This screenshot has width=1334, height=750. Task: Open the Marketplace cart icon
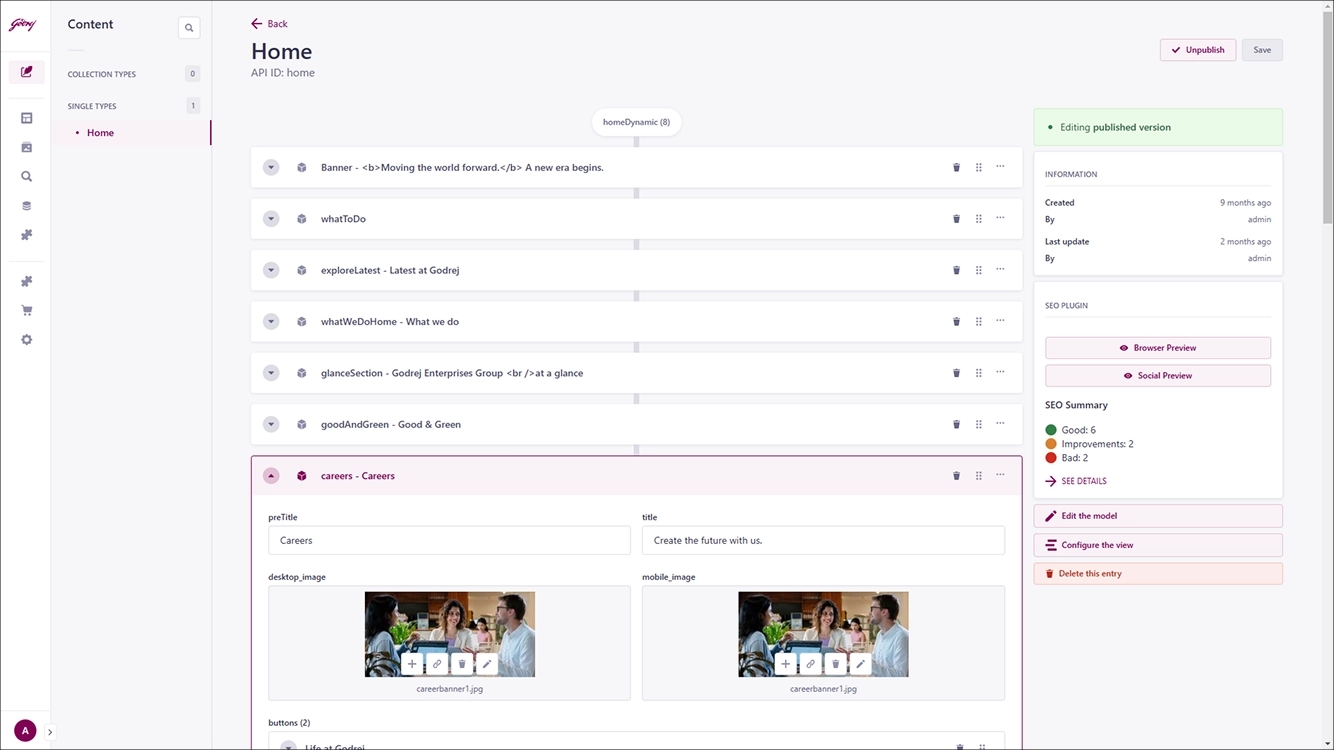[x=27, y=310]
